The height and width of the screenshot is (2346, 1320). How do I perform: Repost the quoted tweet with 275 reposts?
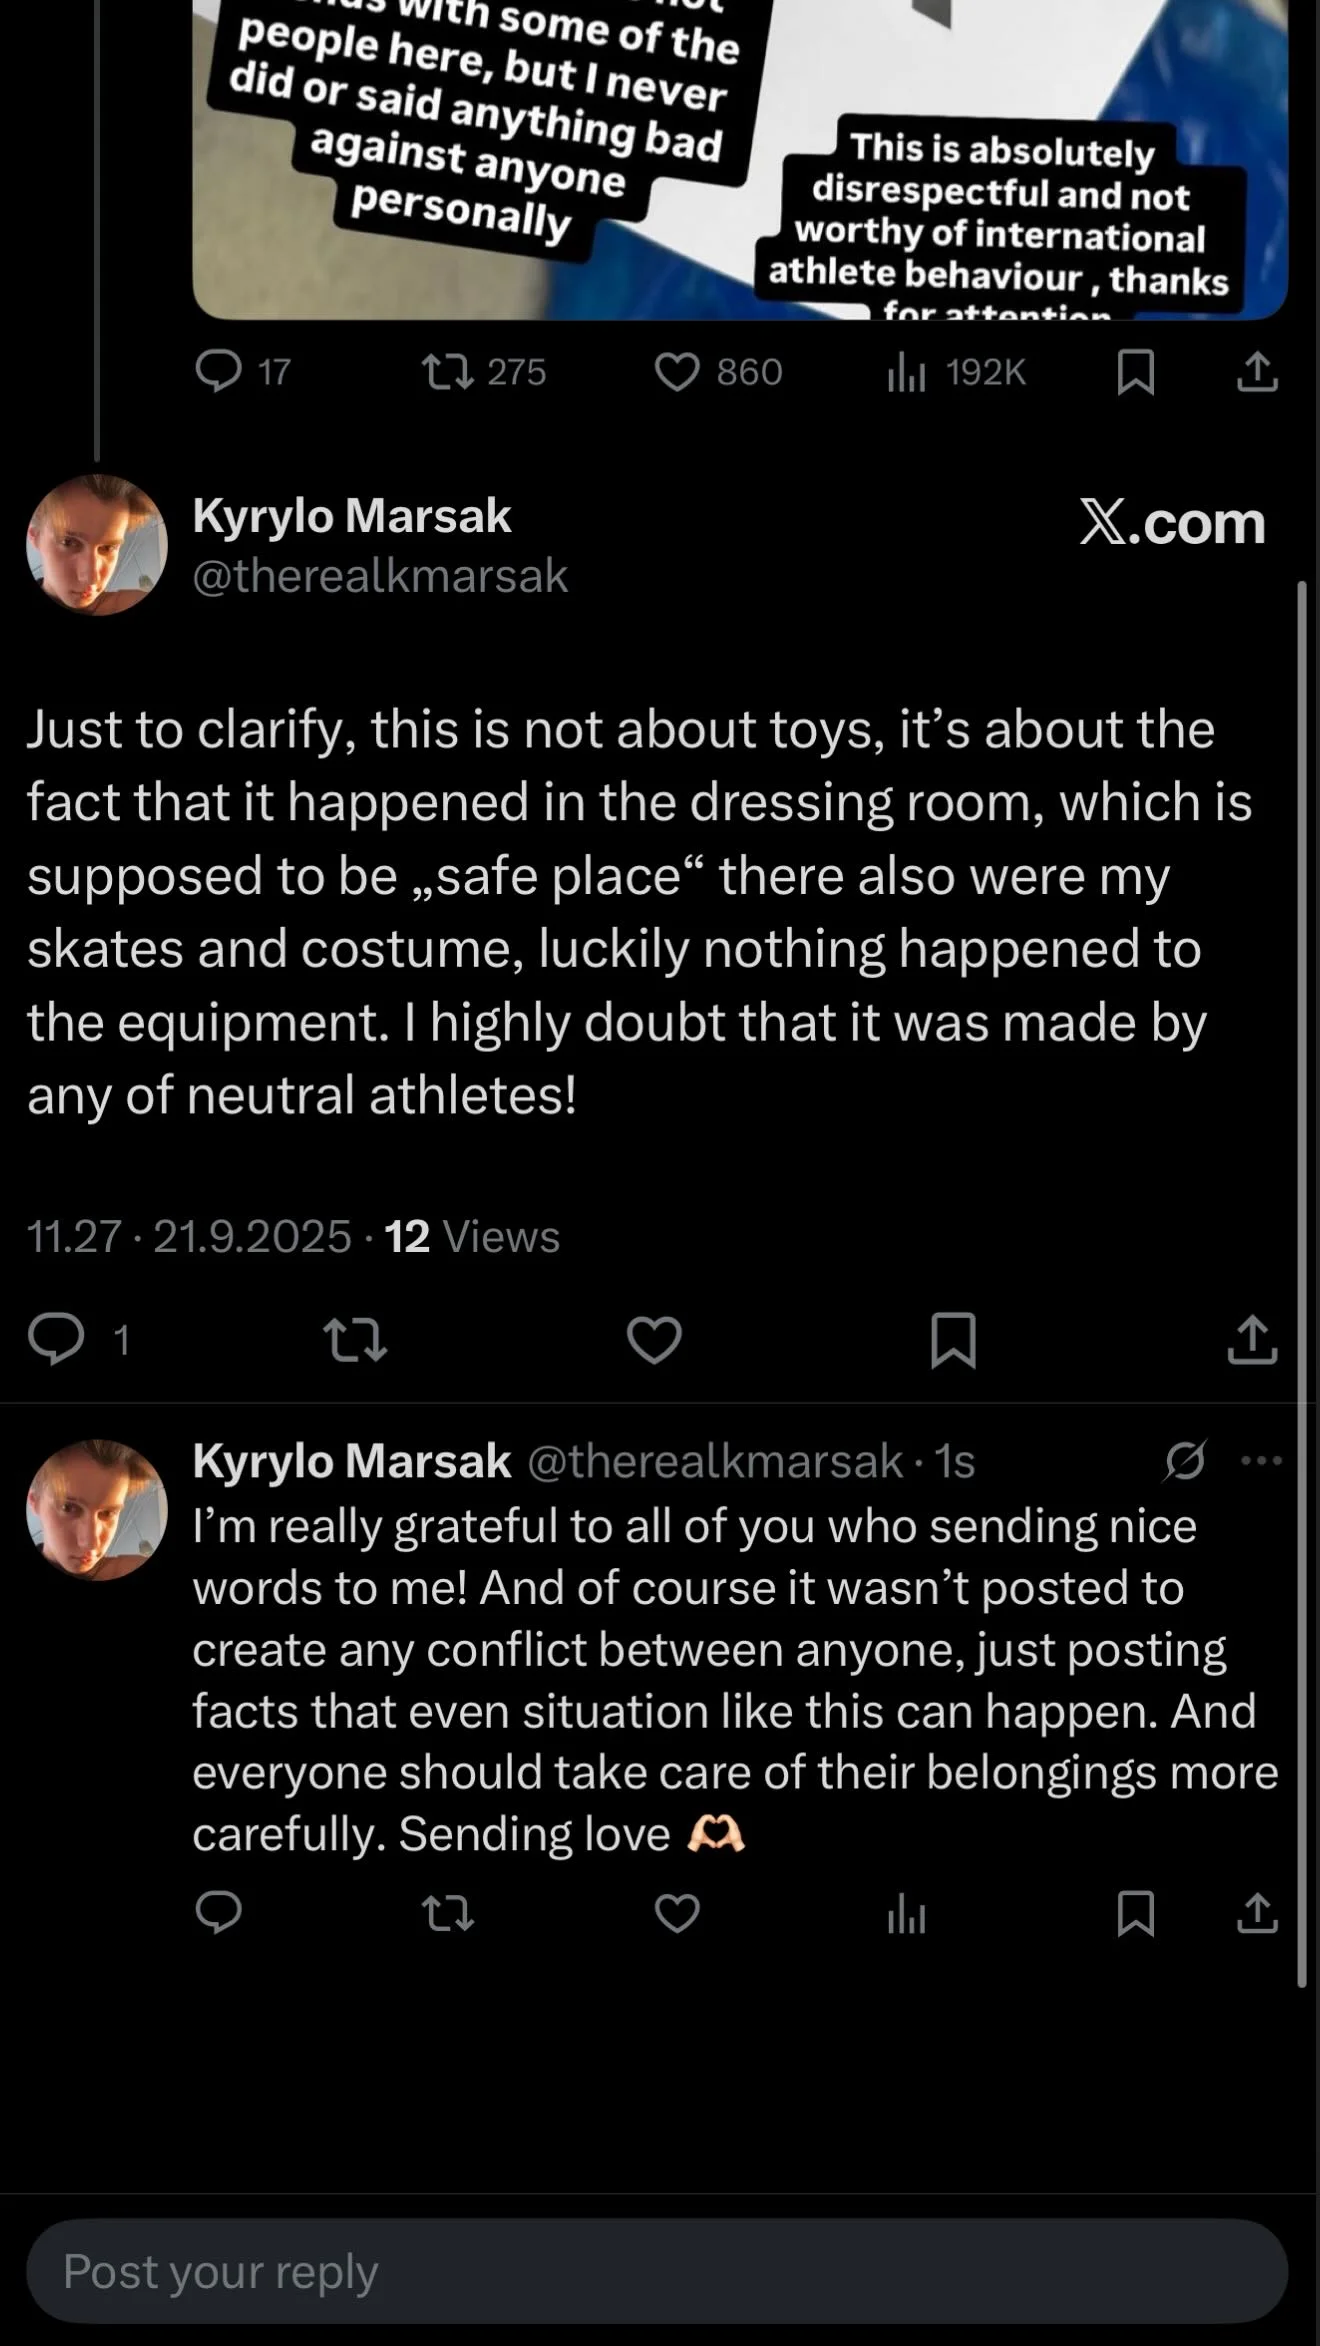coord(448,372)
